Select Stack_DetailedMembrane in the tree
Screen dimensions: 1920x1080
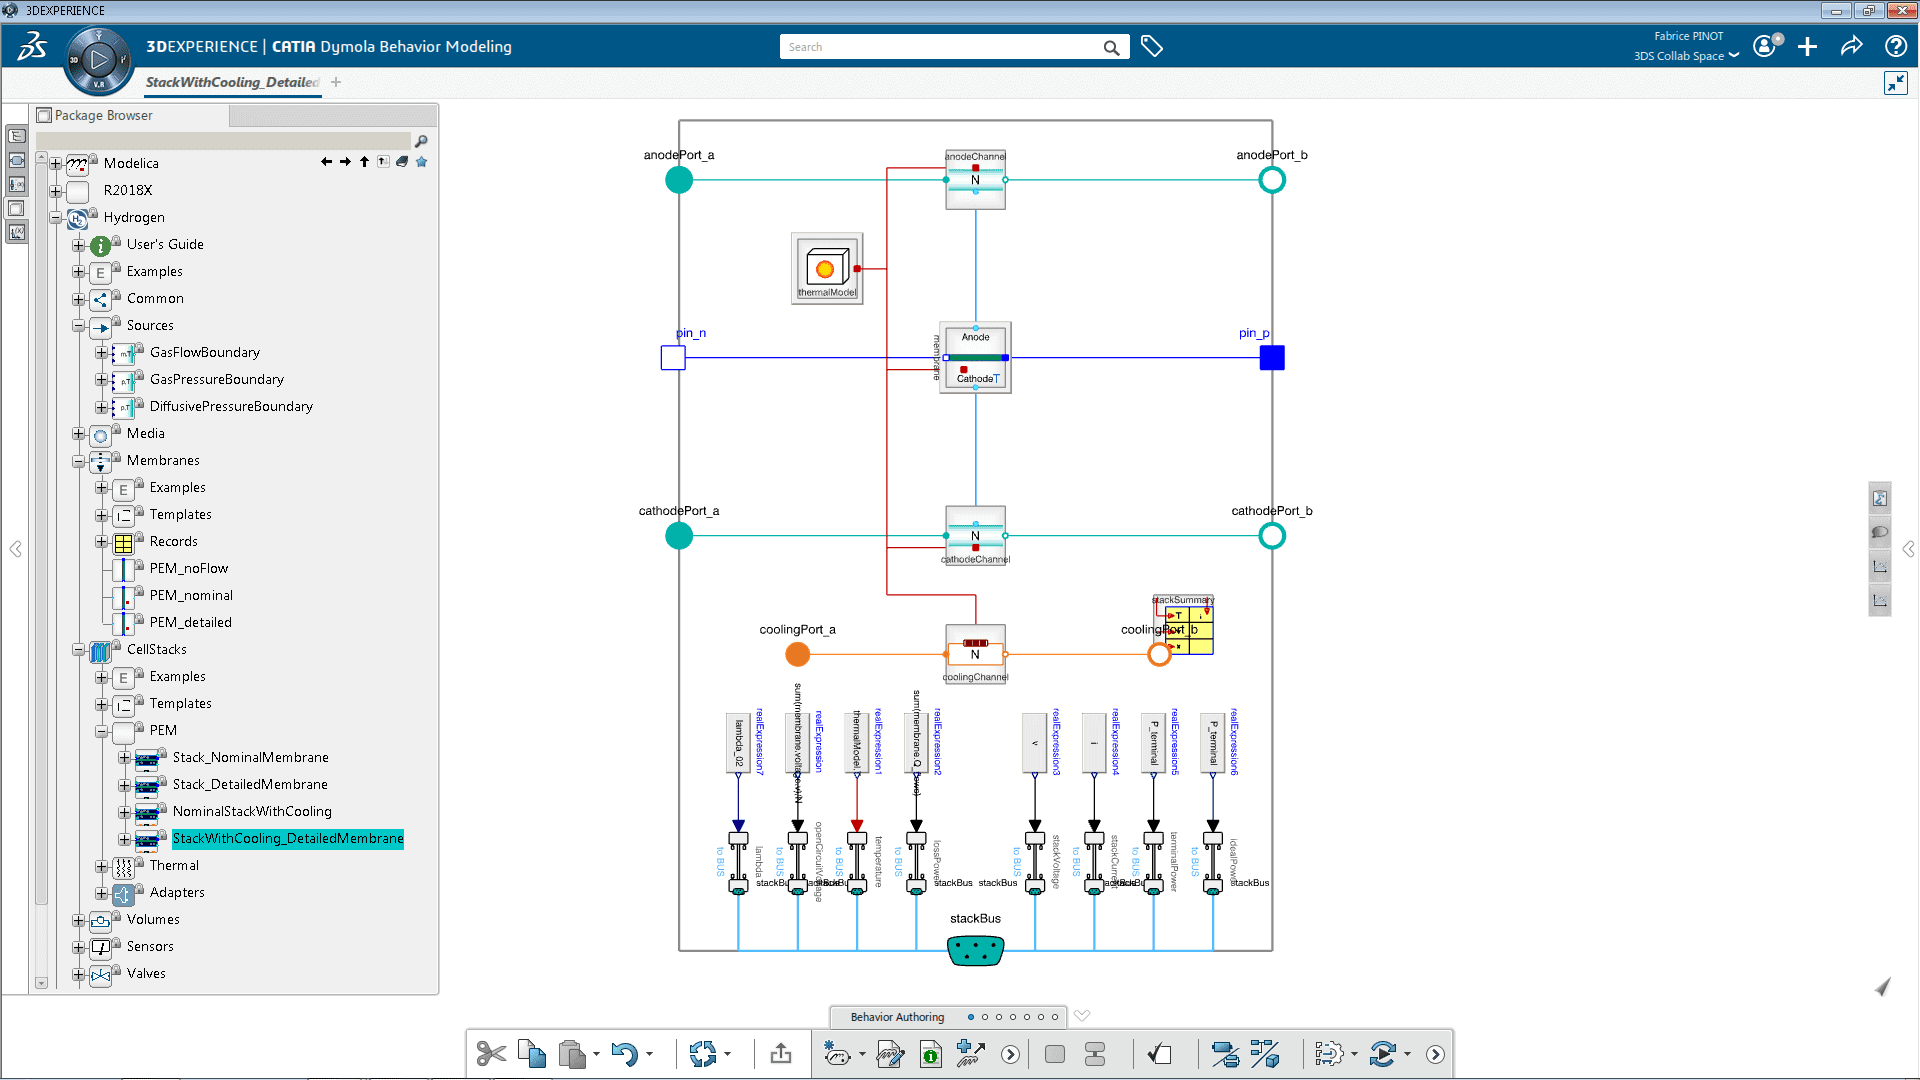coord(250,785)
